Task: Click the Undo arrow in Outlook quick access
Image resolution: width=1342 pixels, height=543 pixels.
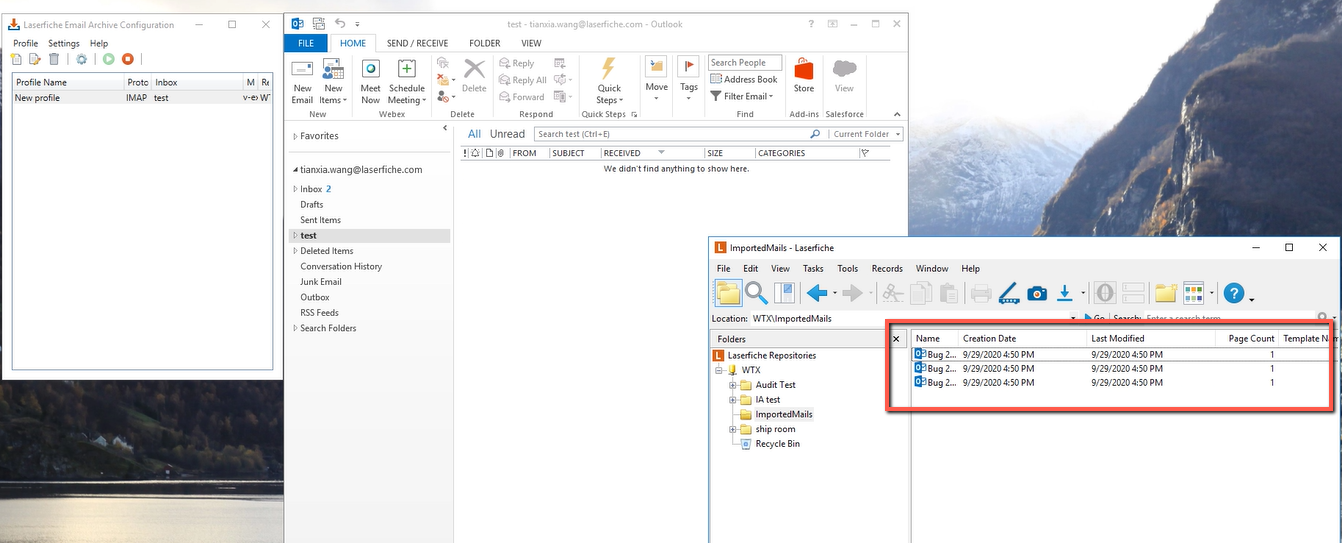Action: [340, 23]
